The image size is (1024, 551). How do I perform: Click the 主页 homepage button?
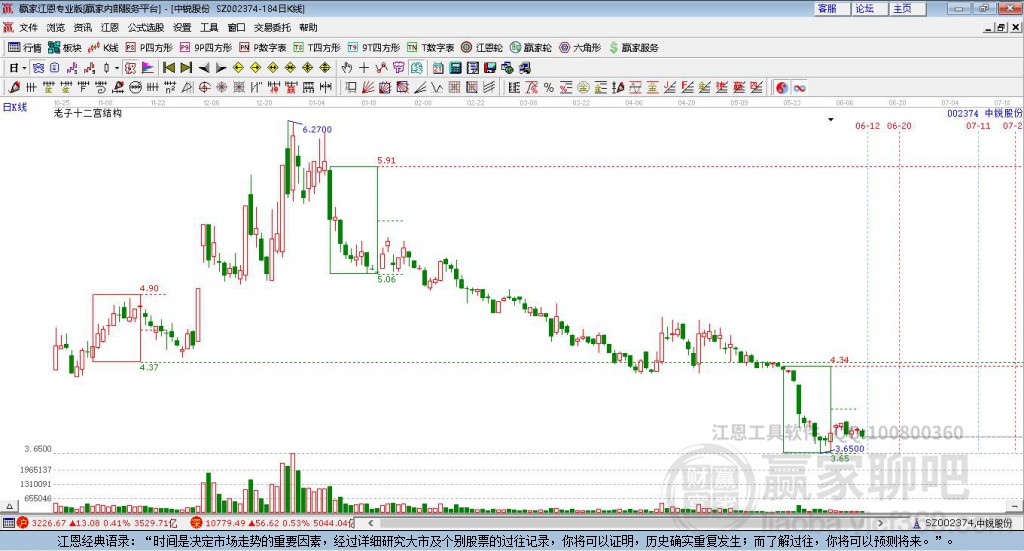908,8
